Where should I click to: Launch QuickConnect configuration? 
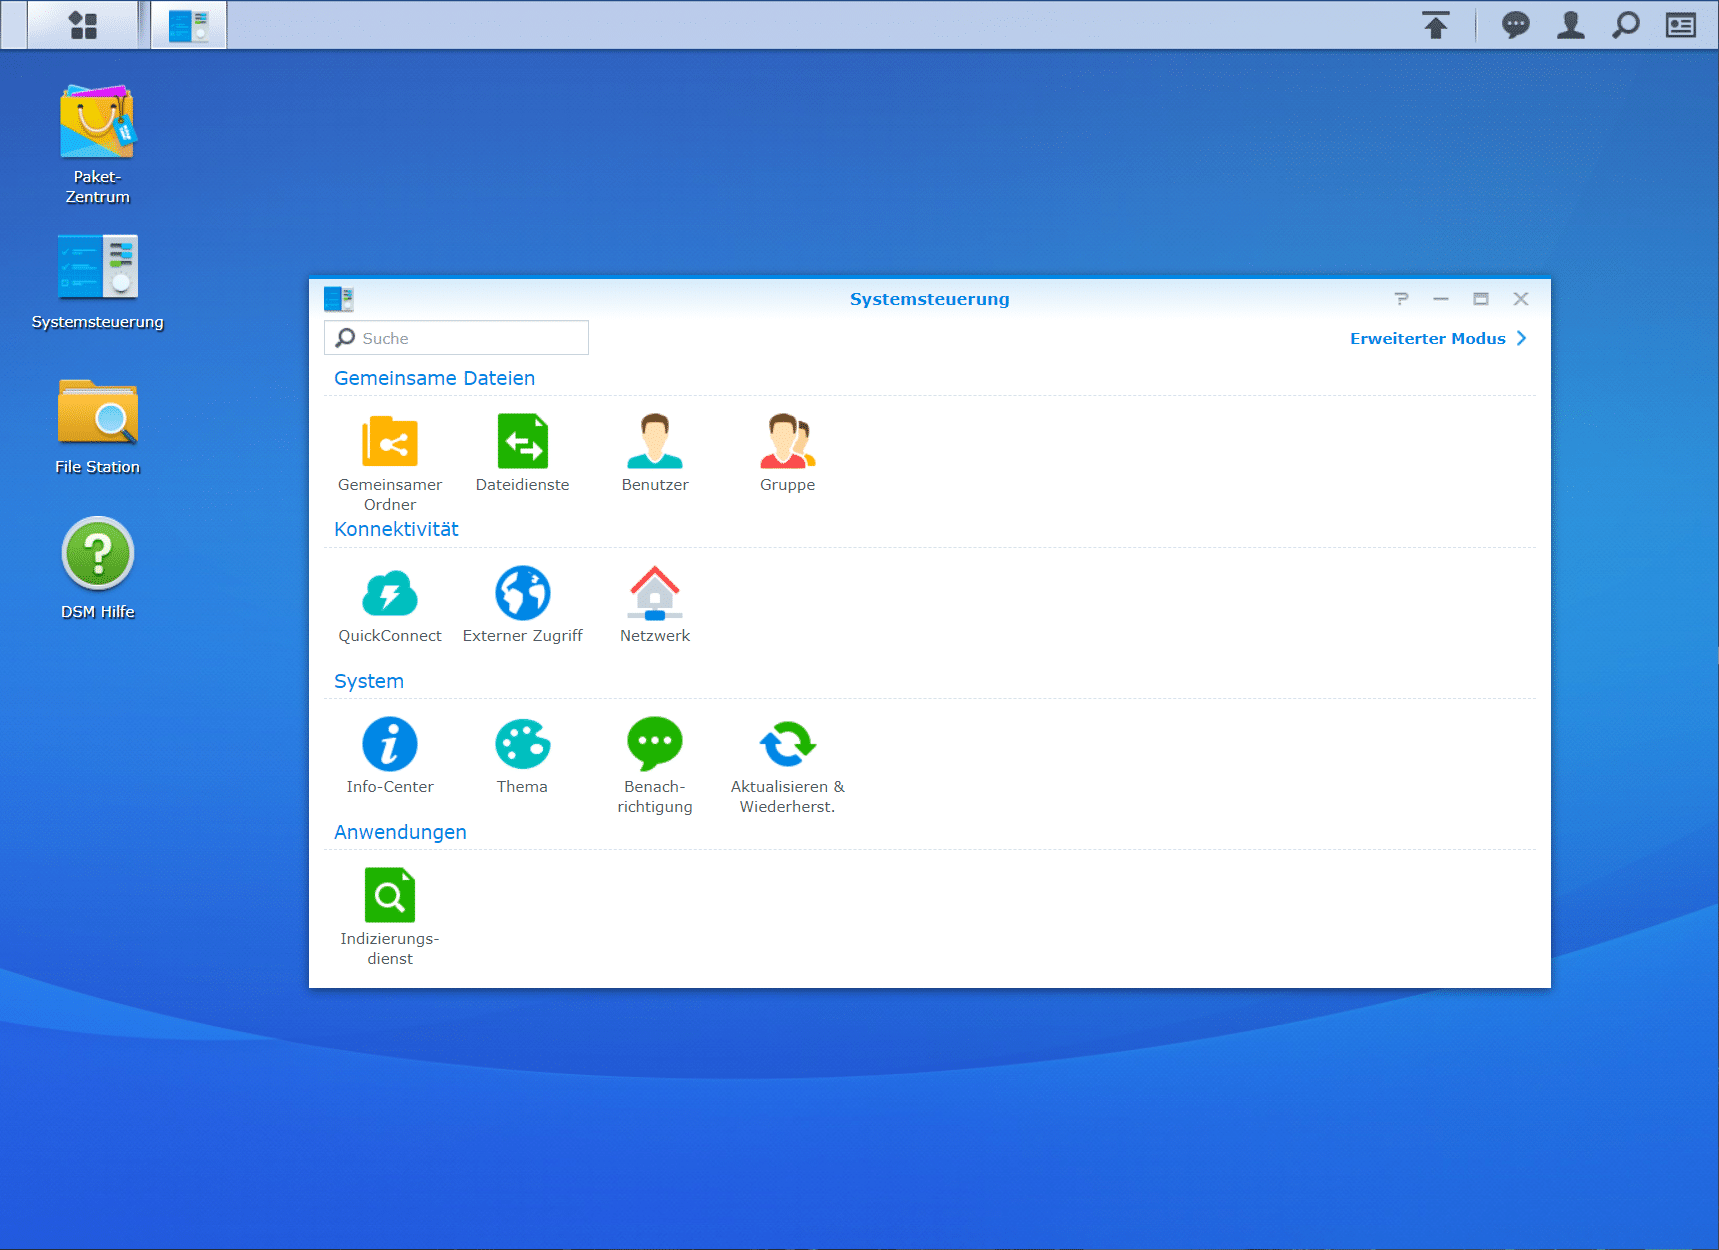[x=389, y=594]
